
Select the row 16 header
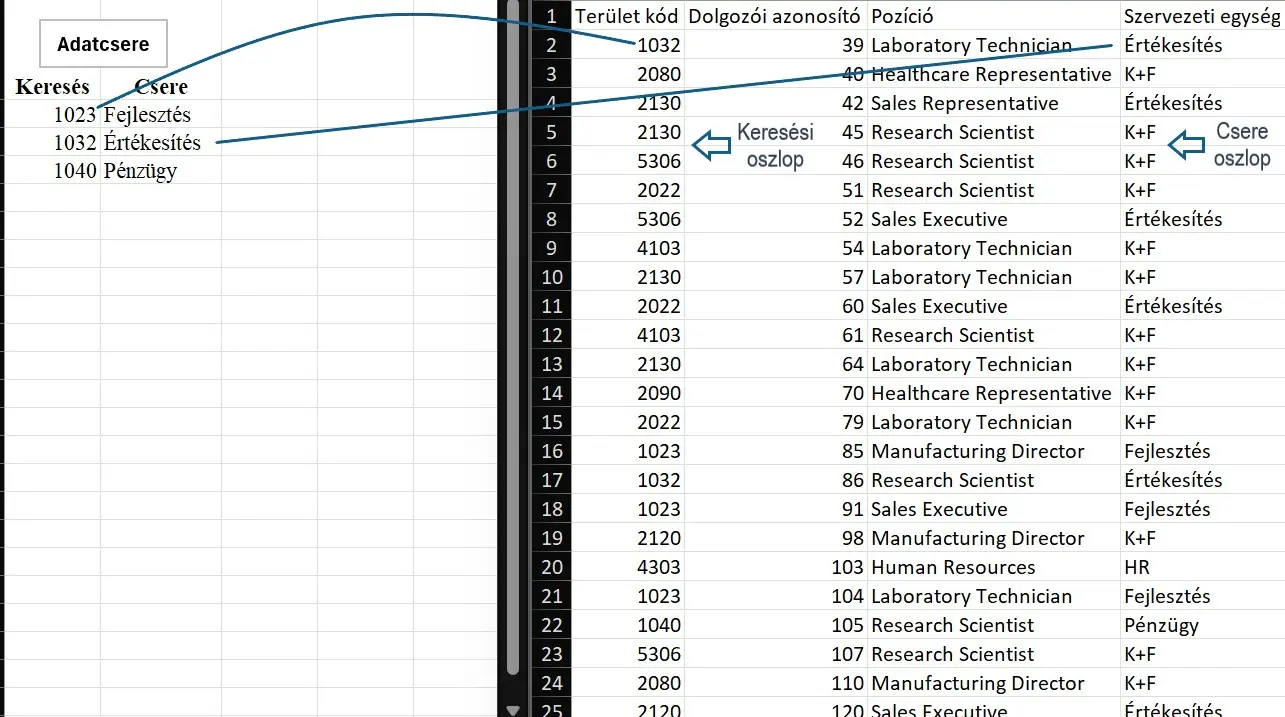[x=551, y=451]
